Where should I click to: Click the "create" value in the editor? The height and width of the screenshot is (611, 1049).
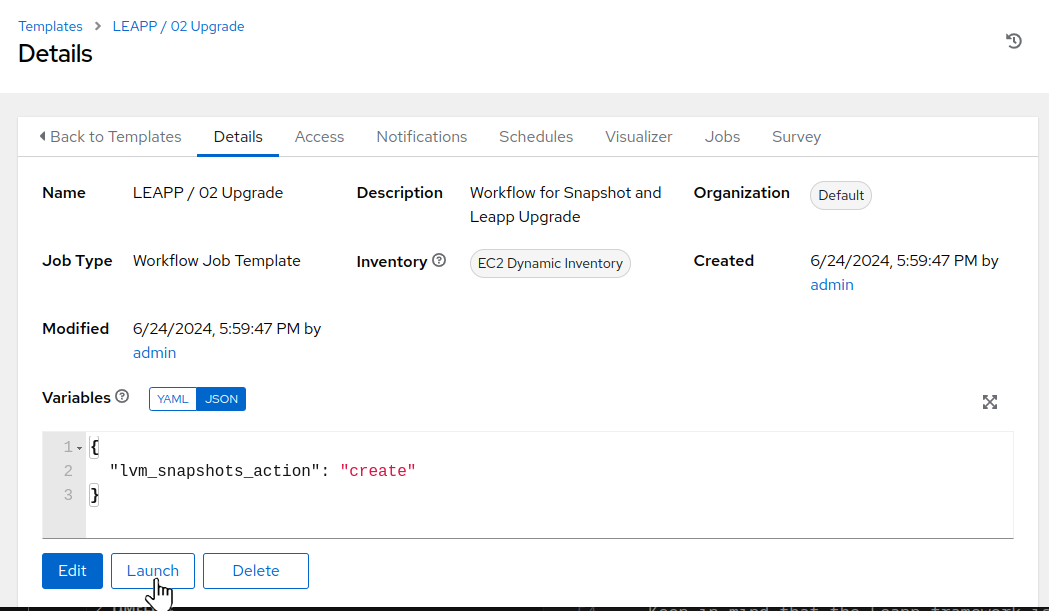[x=378, y=471]
